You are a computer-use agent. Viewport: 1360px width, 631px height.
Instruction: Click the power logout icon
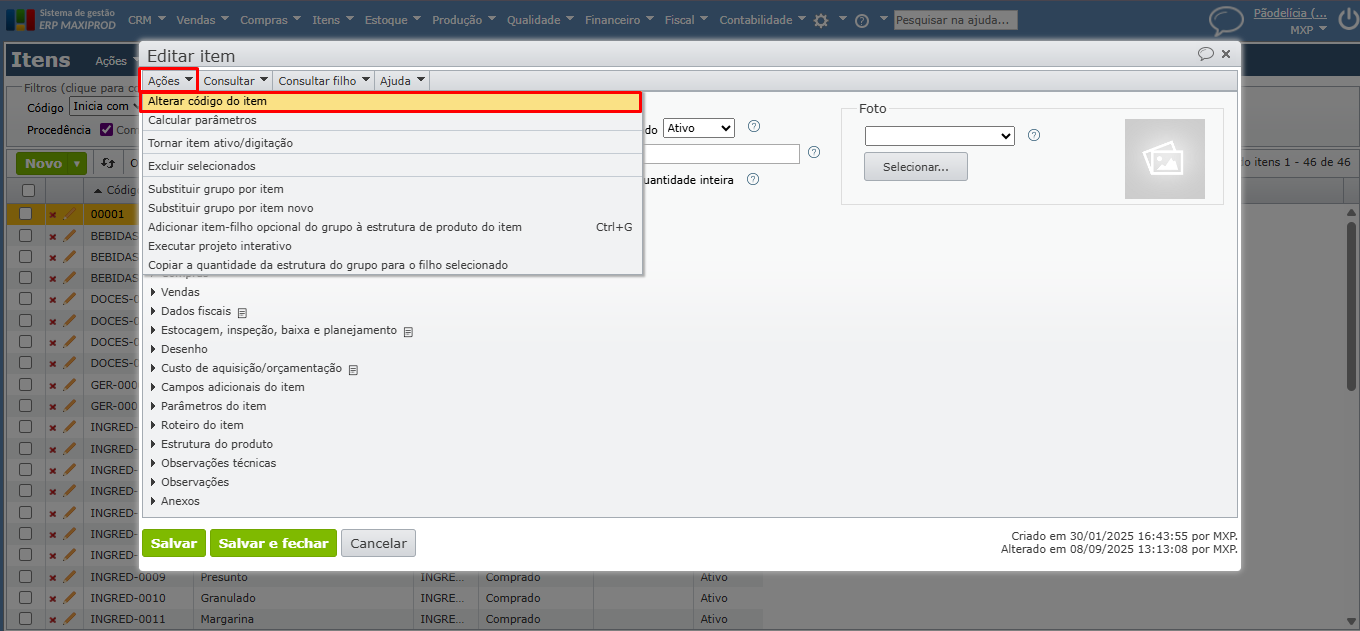pos(1347,20)
